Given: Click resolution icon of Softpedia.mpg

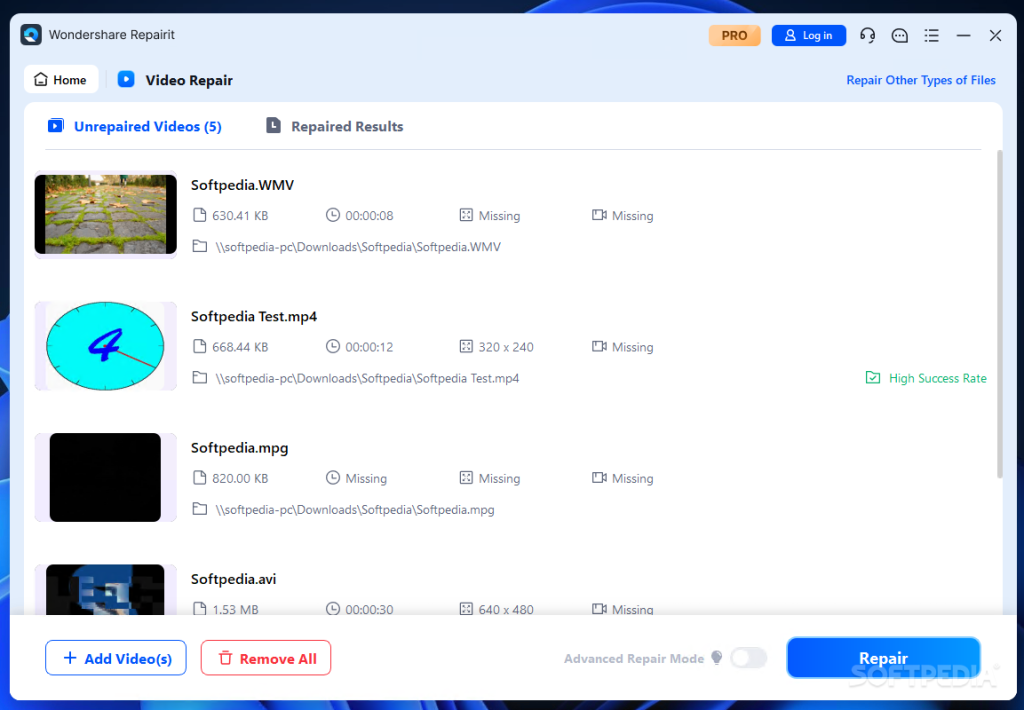Looking at the screenshot, I should click(x=466, y=478).
